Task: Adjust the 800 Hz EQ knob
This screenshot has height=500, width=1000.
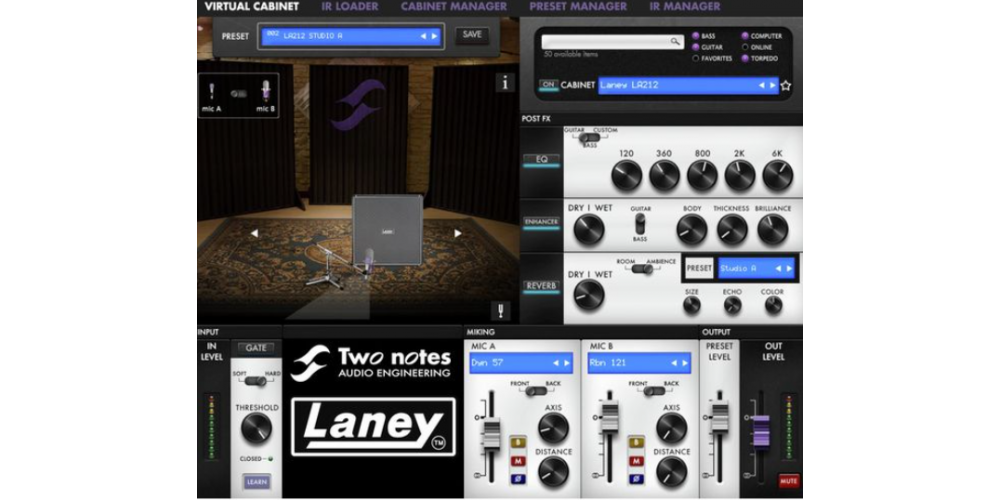Action: 702,175
